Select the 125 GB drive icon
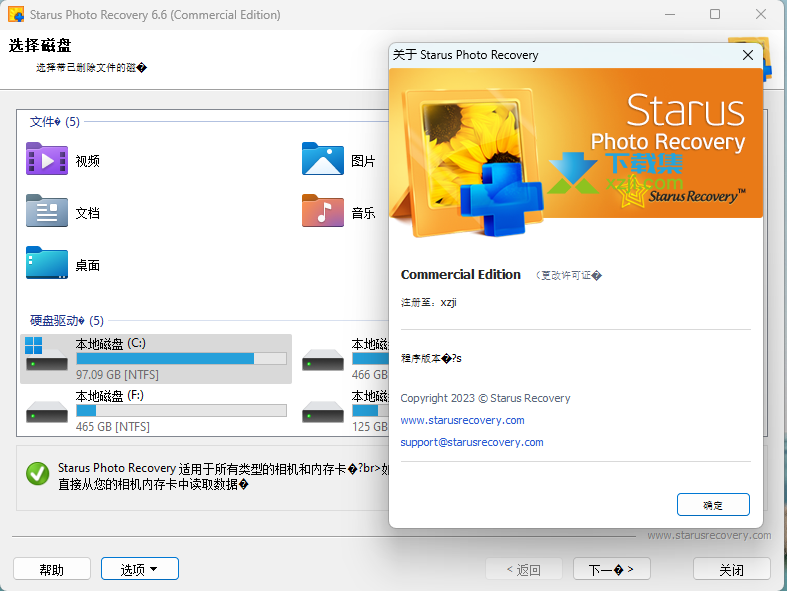 point(323,412)
